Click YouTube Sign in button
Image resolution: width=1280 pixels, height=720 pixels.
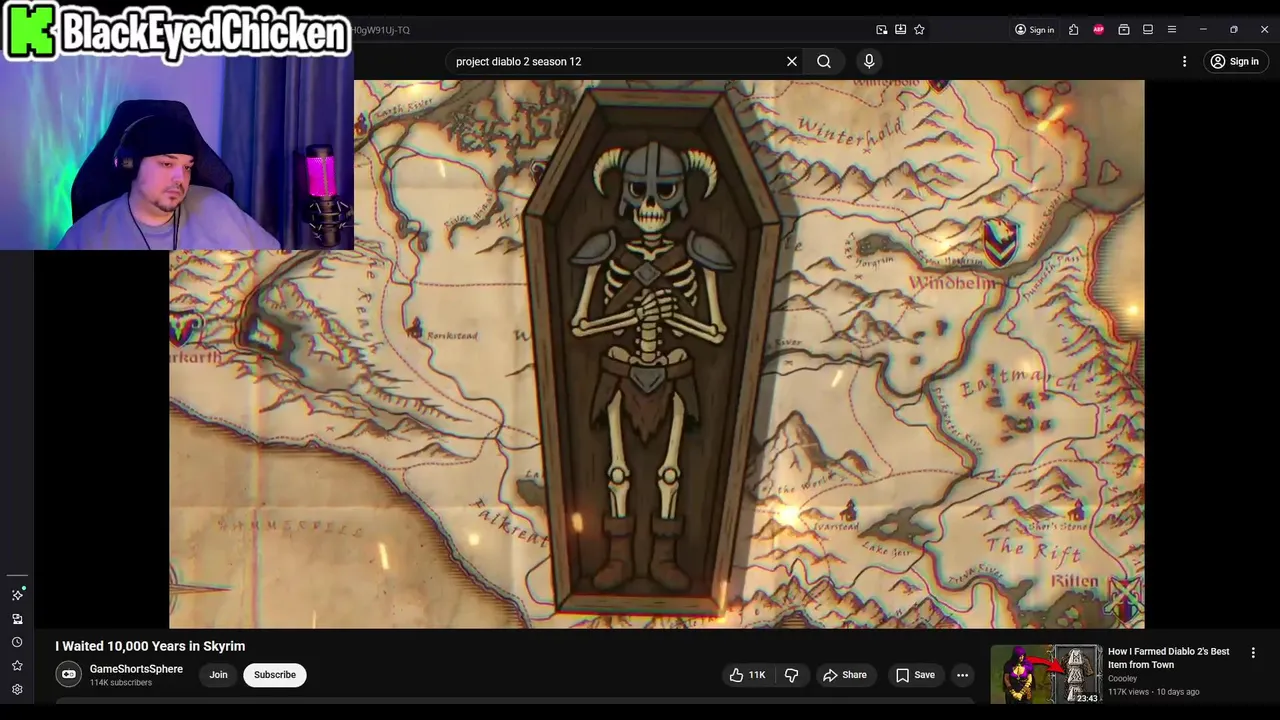[1235, 61]
